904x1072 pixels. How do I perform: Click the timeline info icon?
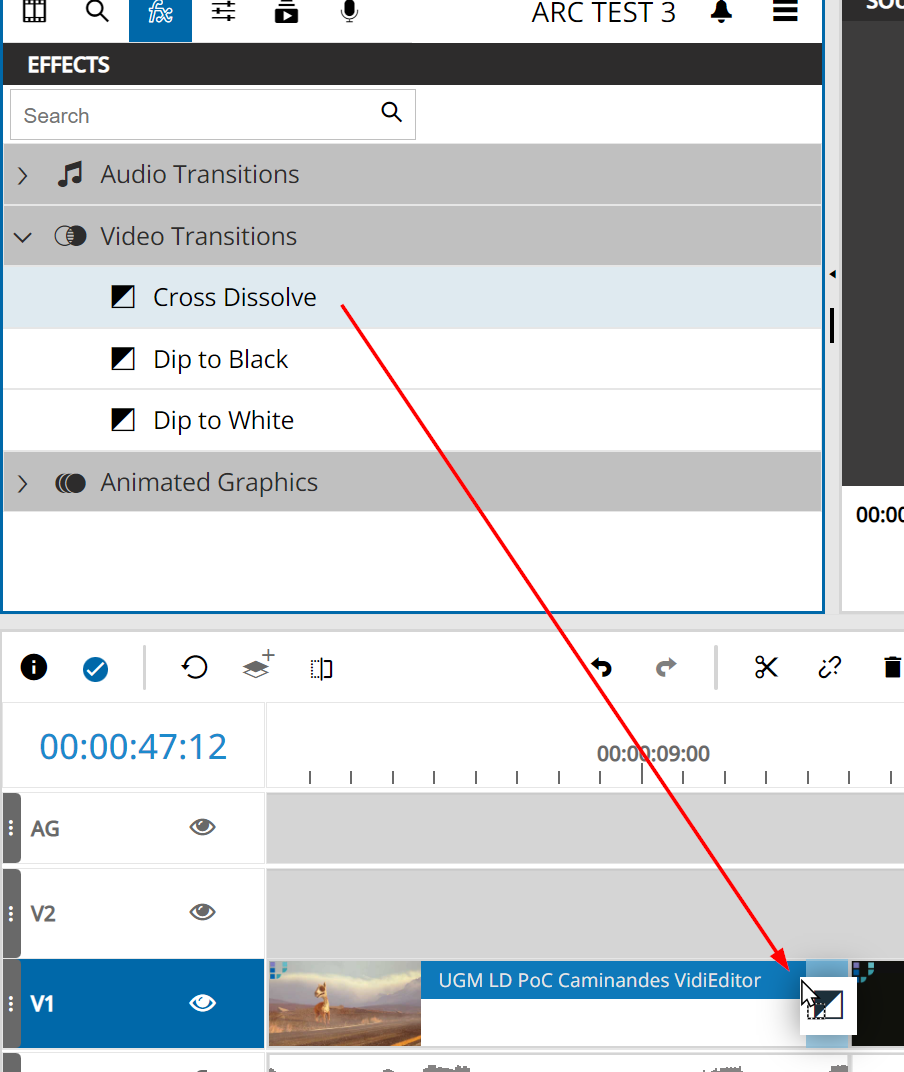pos(34,667)
